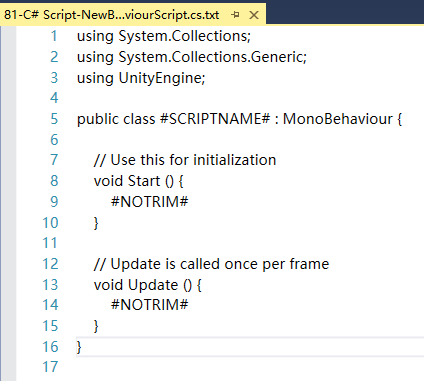Click line number 17 in the gutter

[50, 367]
